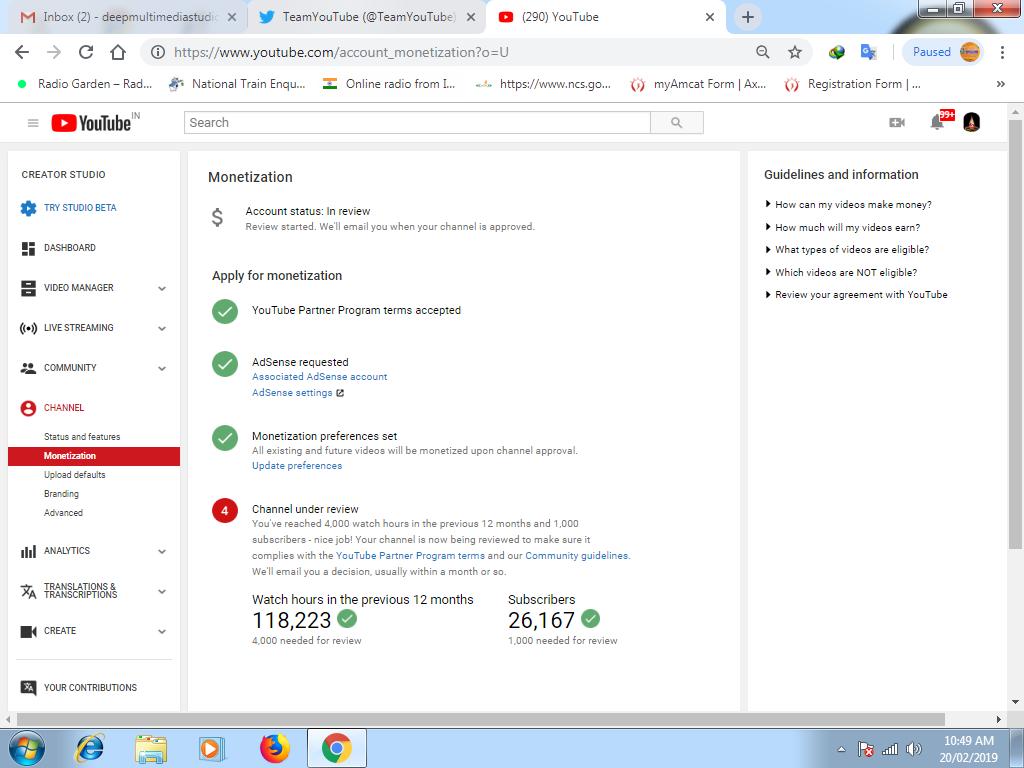Click the Video Manager sidebar icon

pos(28,288)
